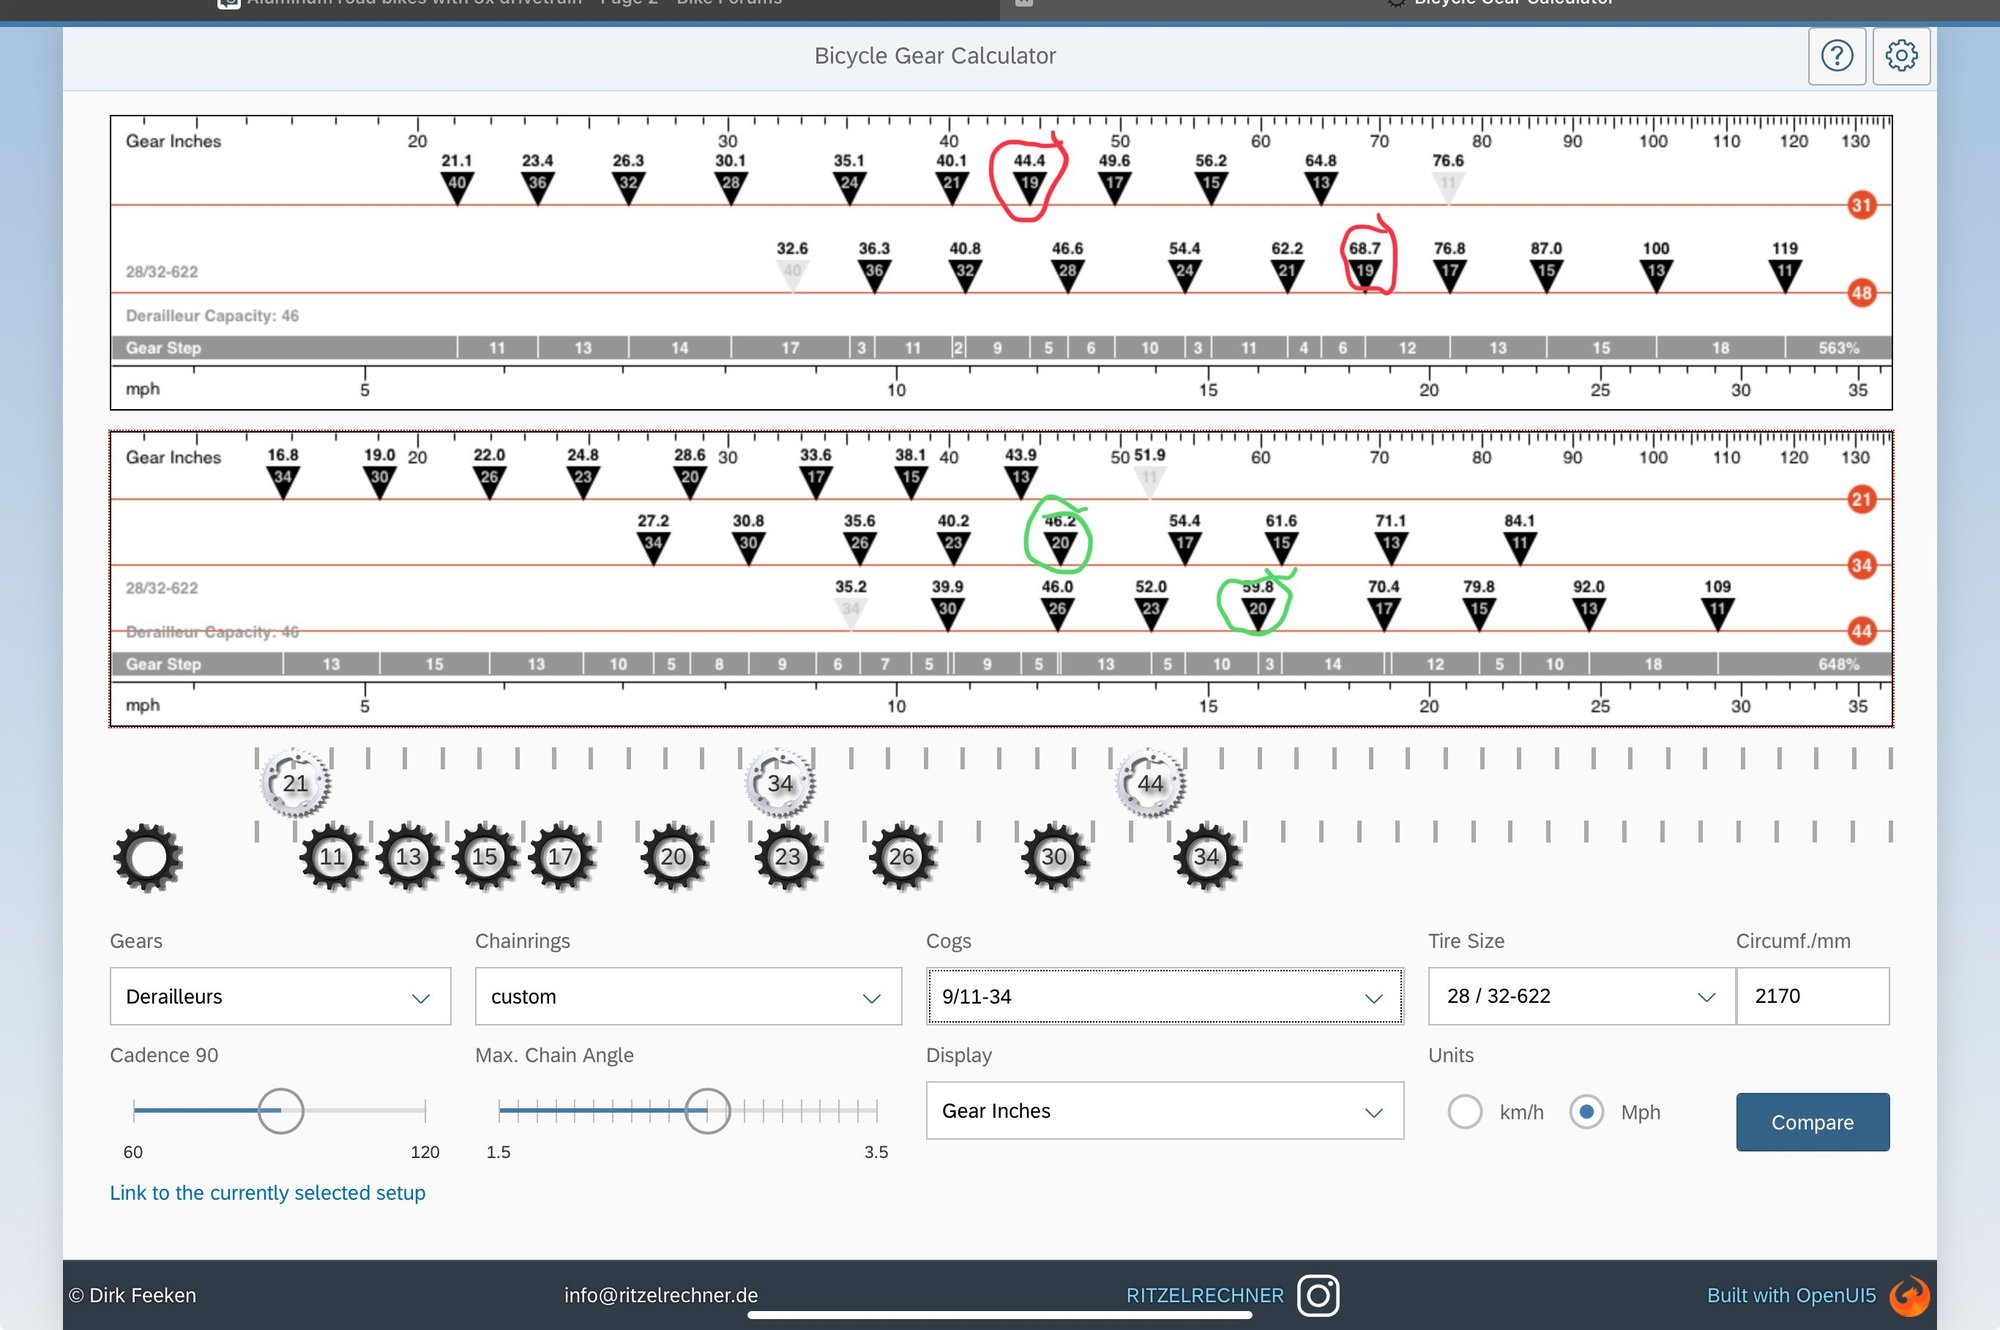This screenshot has width=2000, height=1330.
Task: Open the RITZELRECHNER footer link
Action: [1204, 1295]
